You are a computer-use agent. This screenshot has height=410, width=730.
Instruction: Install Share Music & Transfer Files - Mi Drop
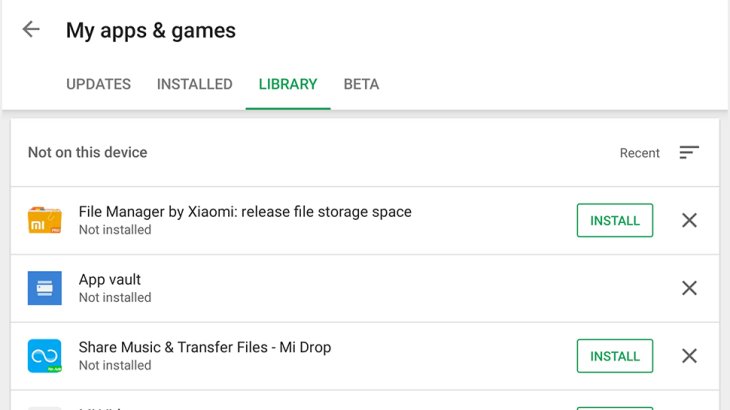coord(614,356)
